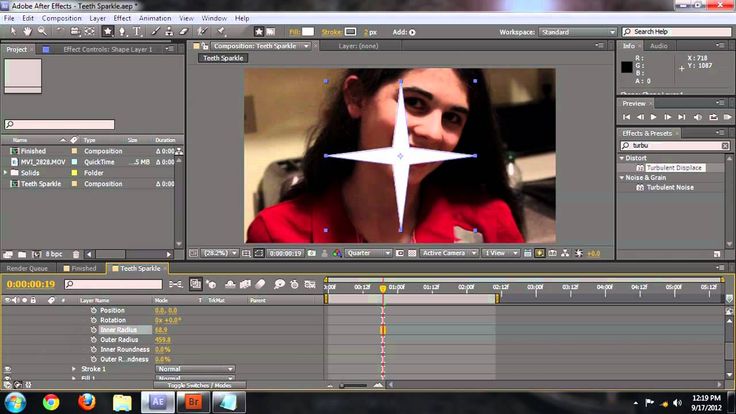
Task: Toggle Position stopwatch keyframing
Action: [x=93, y=310]
